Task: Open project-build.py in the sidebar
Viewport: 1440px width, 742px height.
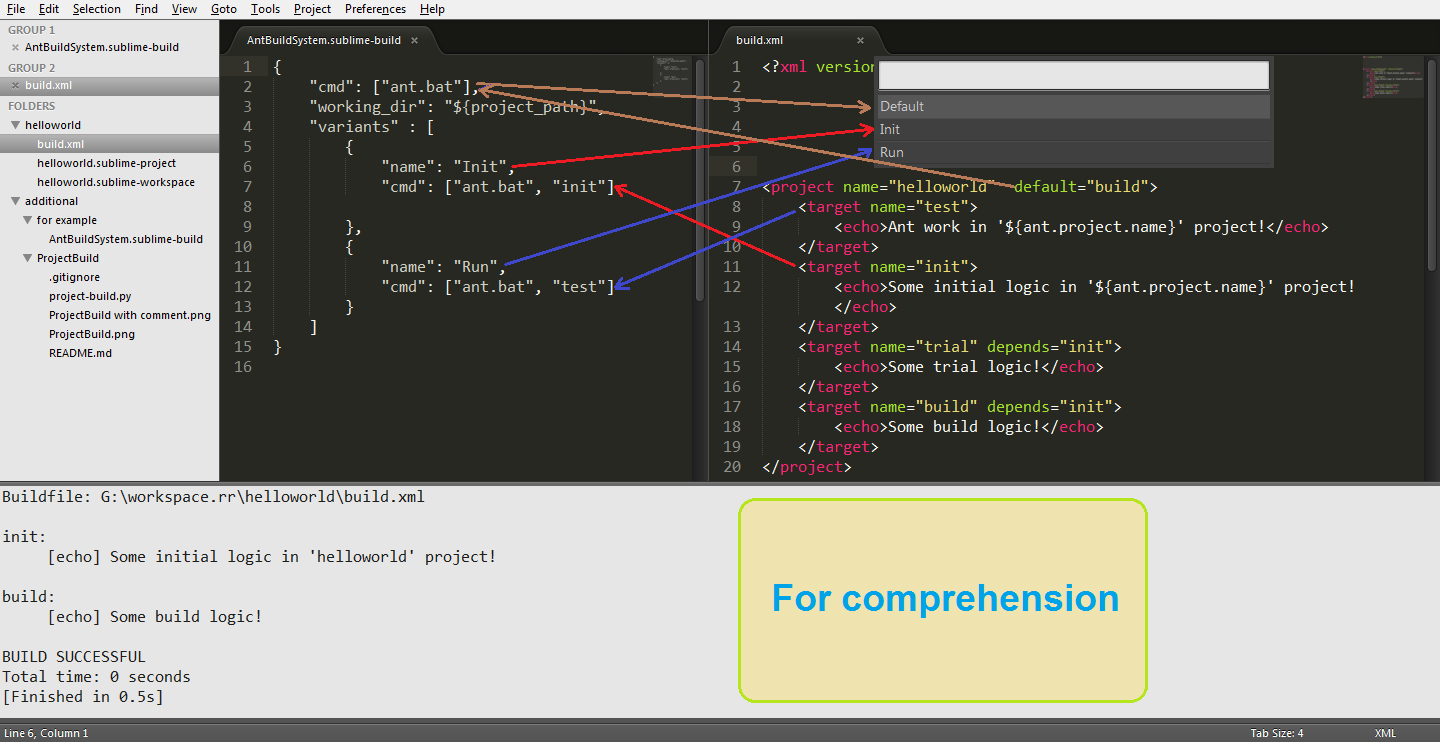Action: point(90,296)
